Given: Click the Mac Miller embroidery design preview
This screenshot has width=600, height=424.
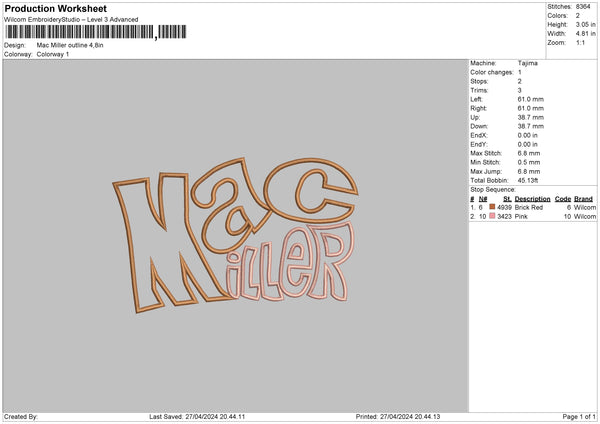Looking at the screenshot, I should (235, 235).
